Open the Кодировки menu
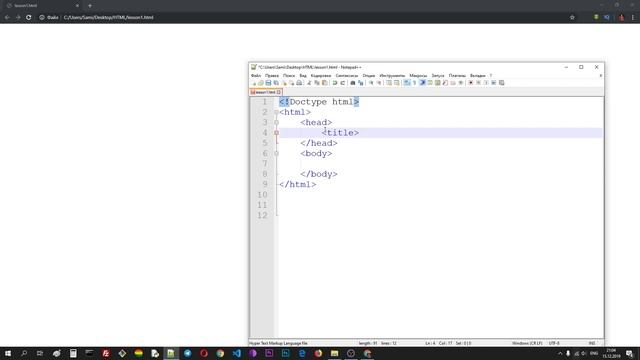 (x=321, y=76)
